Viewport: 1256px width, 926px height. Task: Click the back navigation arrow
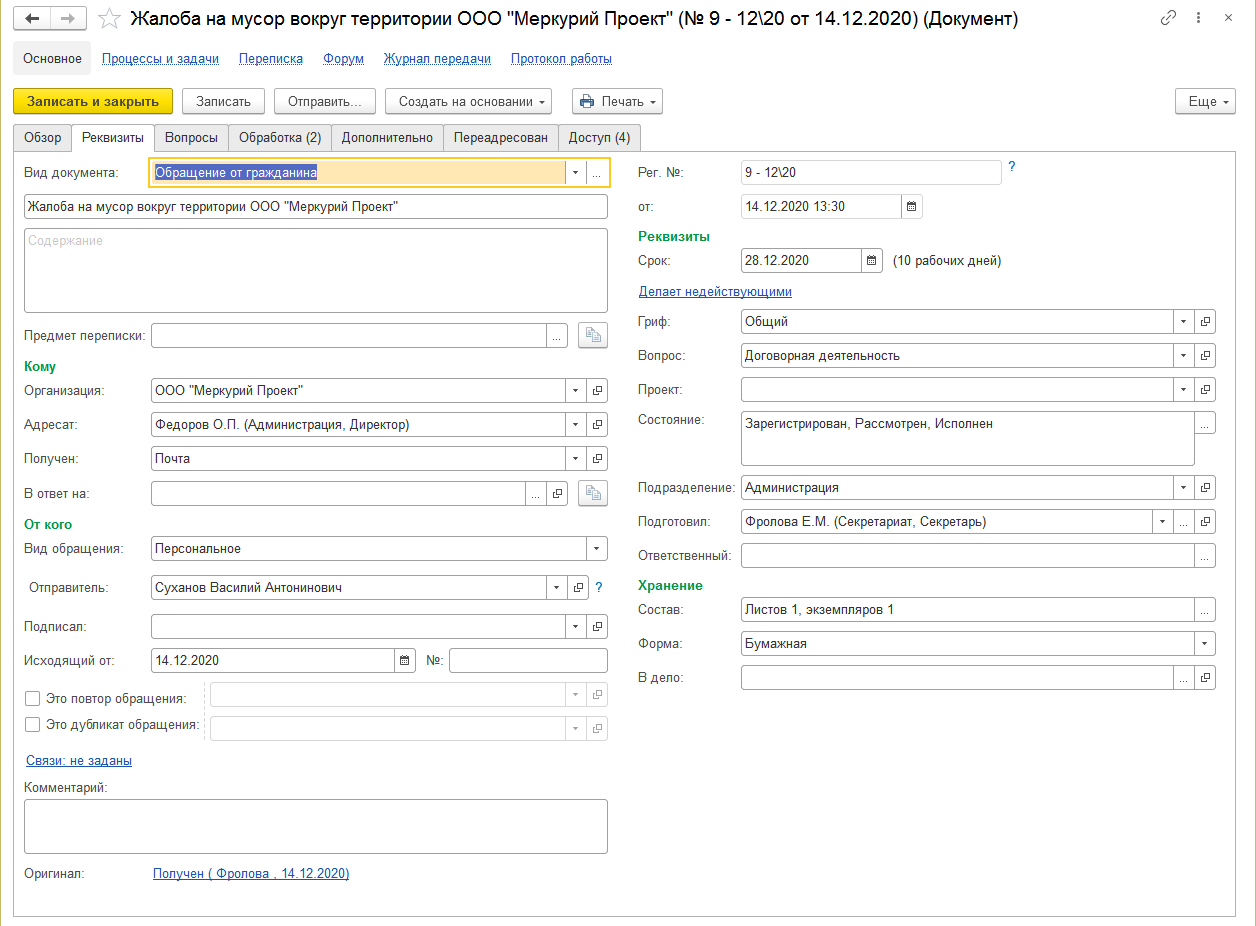[x=32, y=19]
